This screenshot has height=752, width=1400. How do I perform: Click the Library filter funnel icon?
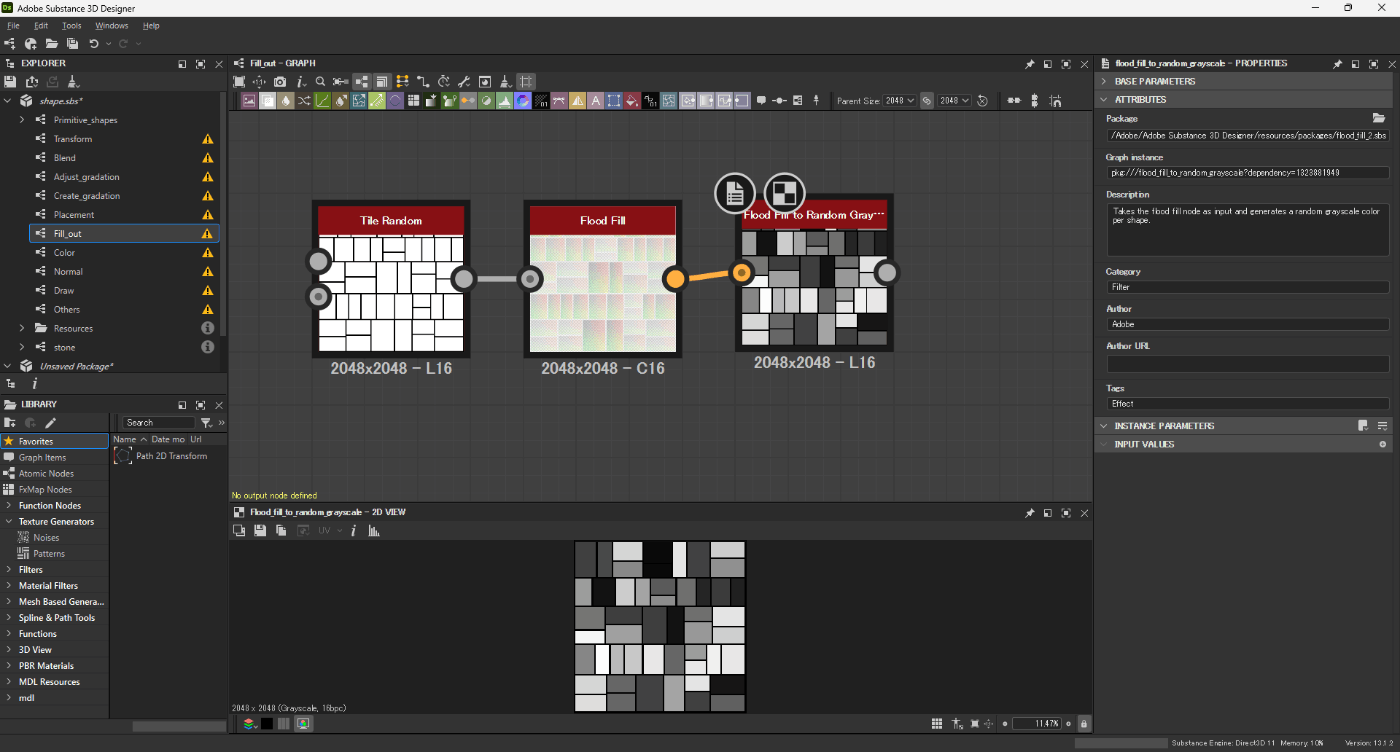pyautogui.click(x=206, y=422)
